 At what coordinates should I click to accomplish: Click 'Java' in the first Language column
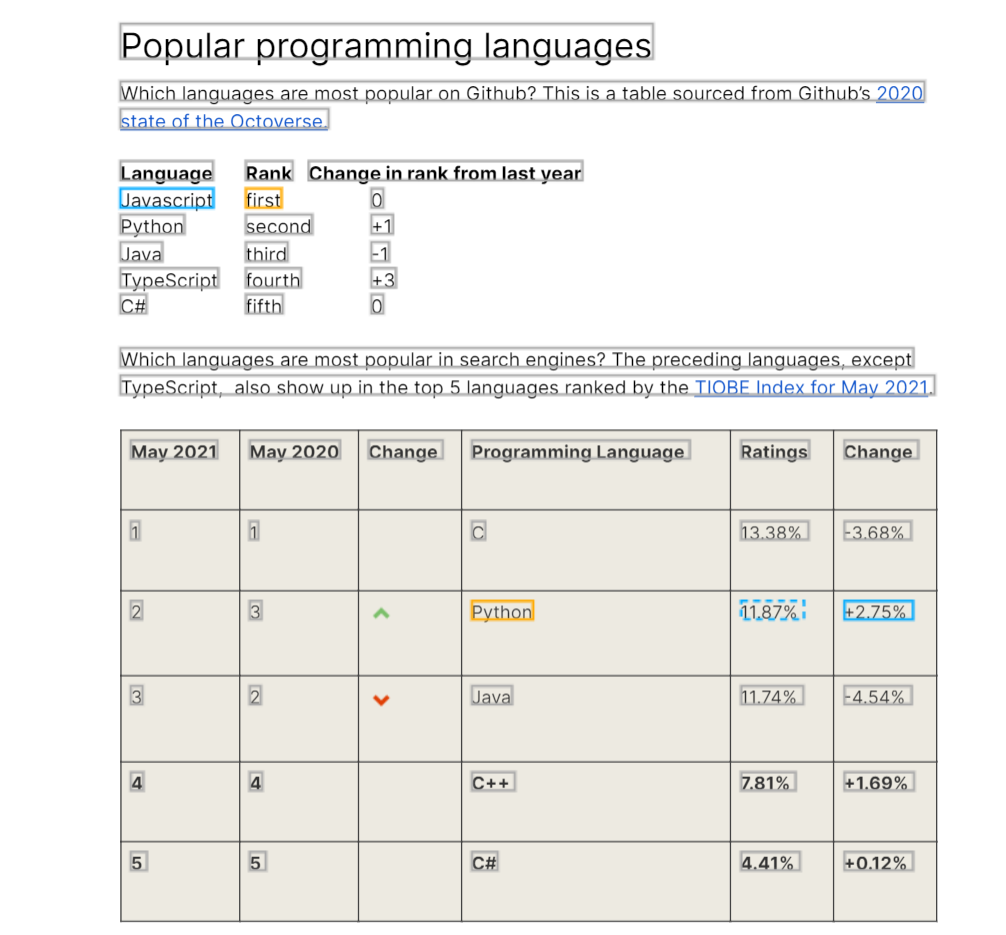[x=141, y=253]
